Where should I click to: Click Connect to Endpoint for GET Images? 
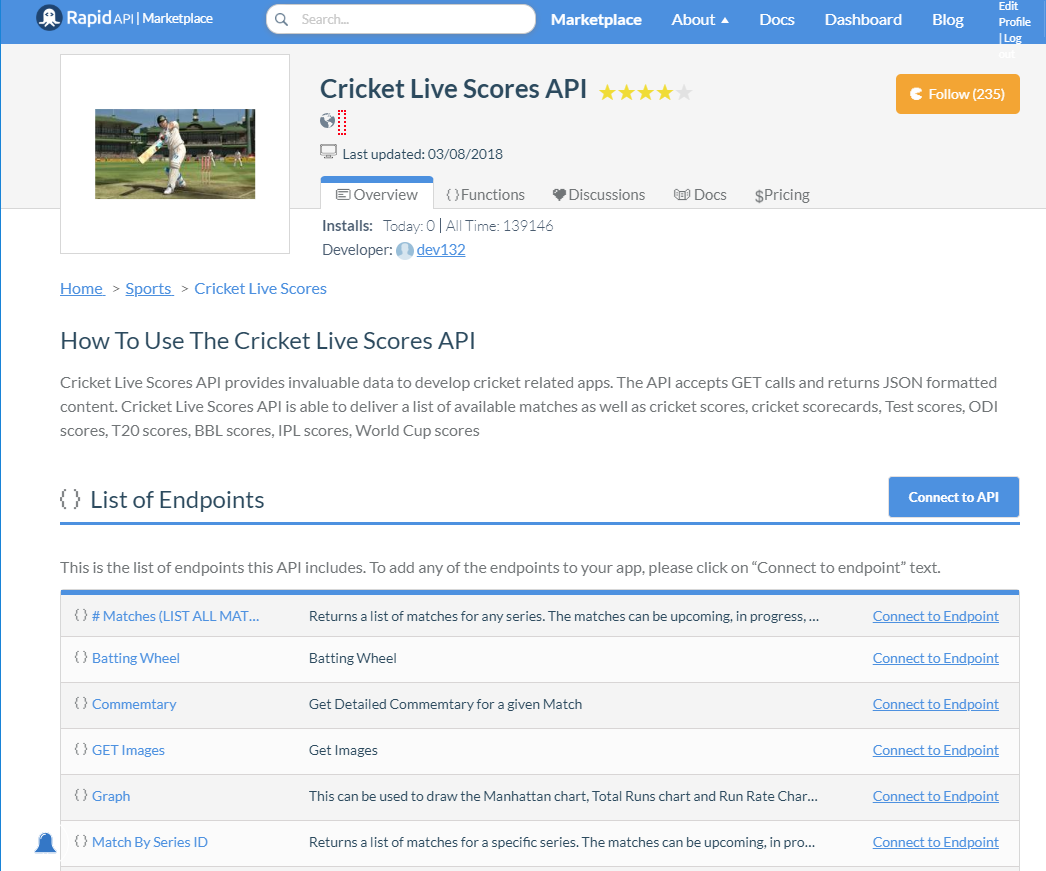pyautogui.click(x=935, y=750)
